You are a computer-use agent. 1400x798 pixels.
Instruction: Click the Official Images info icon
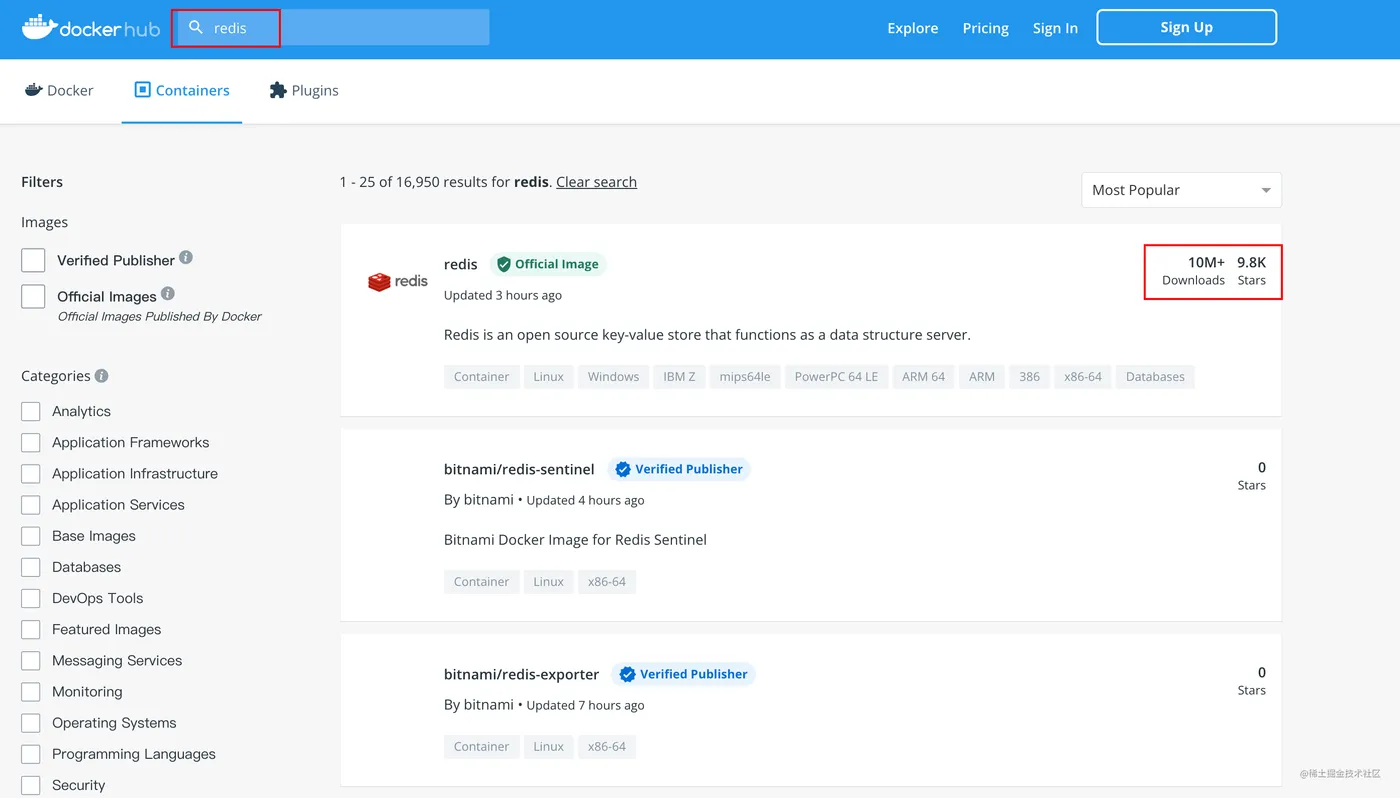coord(168,293)
